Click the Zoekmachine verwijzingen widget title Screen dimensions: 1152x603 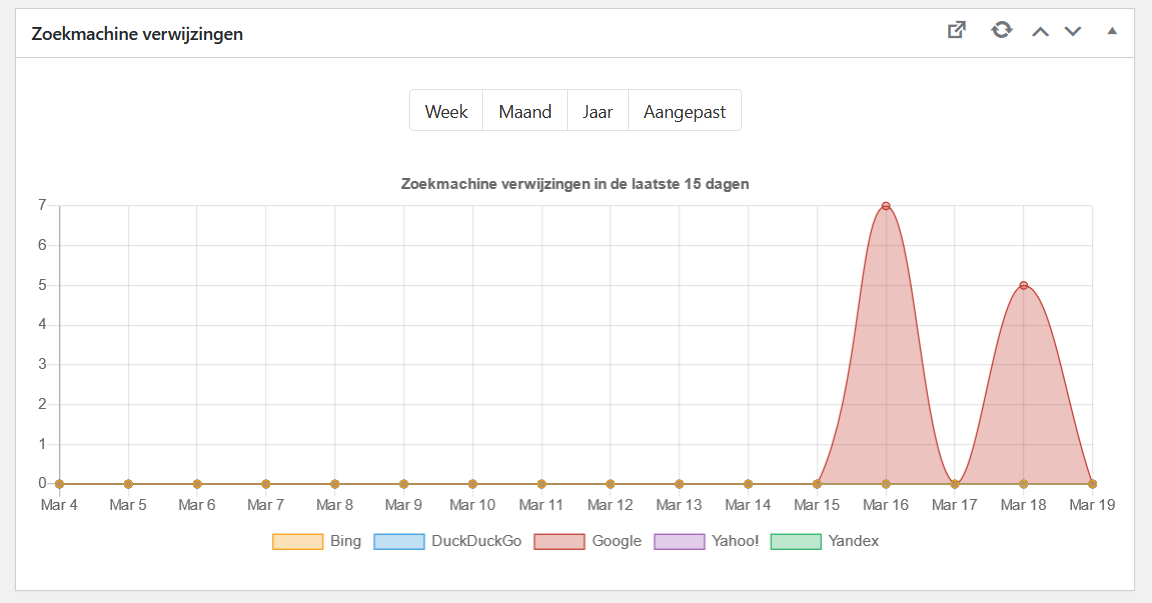(137, 34)
